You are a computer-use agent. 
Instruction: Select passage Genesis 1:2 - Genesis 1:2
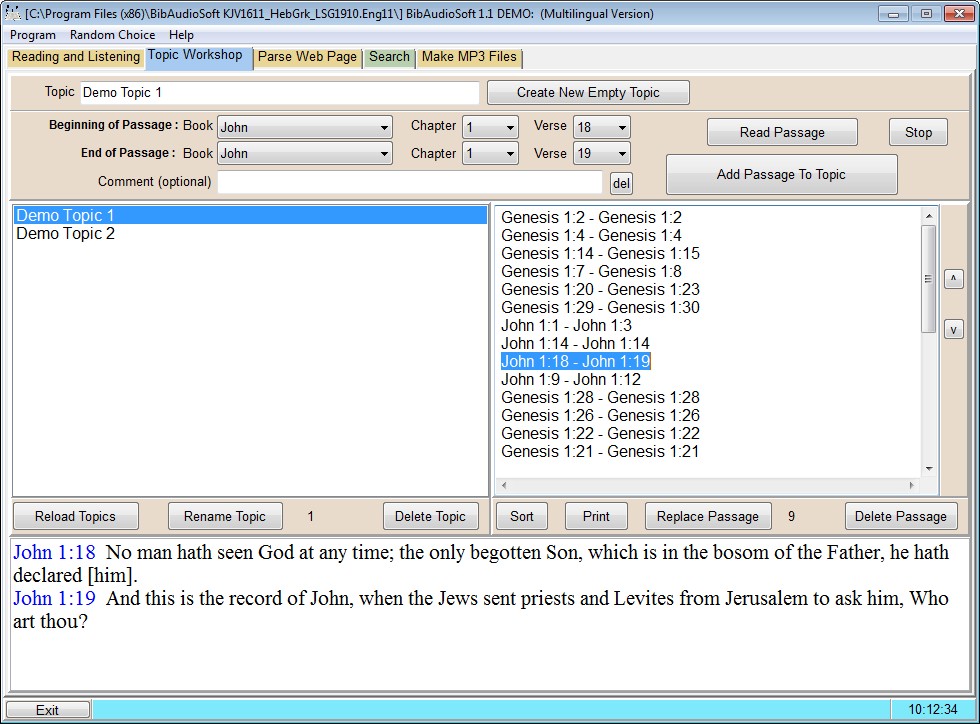591,218
